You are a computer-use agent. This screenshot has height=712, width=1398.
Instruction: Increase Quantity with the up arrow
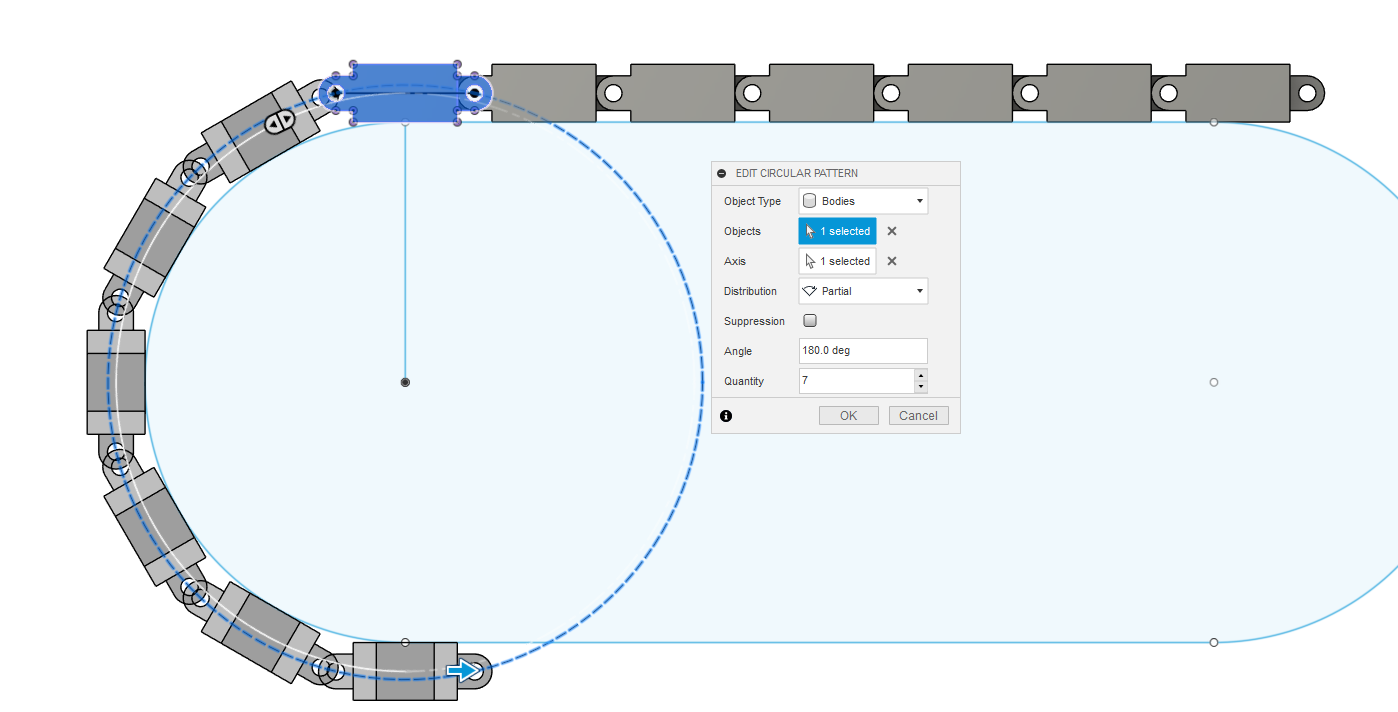coord(921,375)
